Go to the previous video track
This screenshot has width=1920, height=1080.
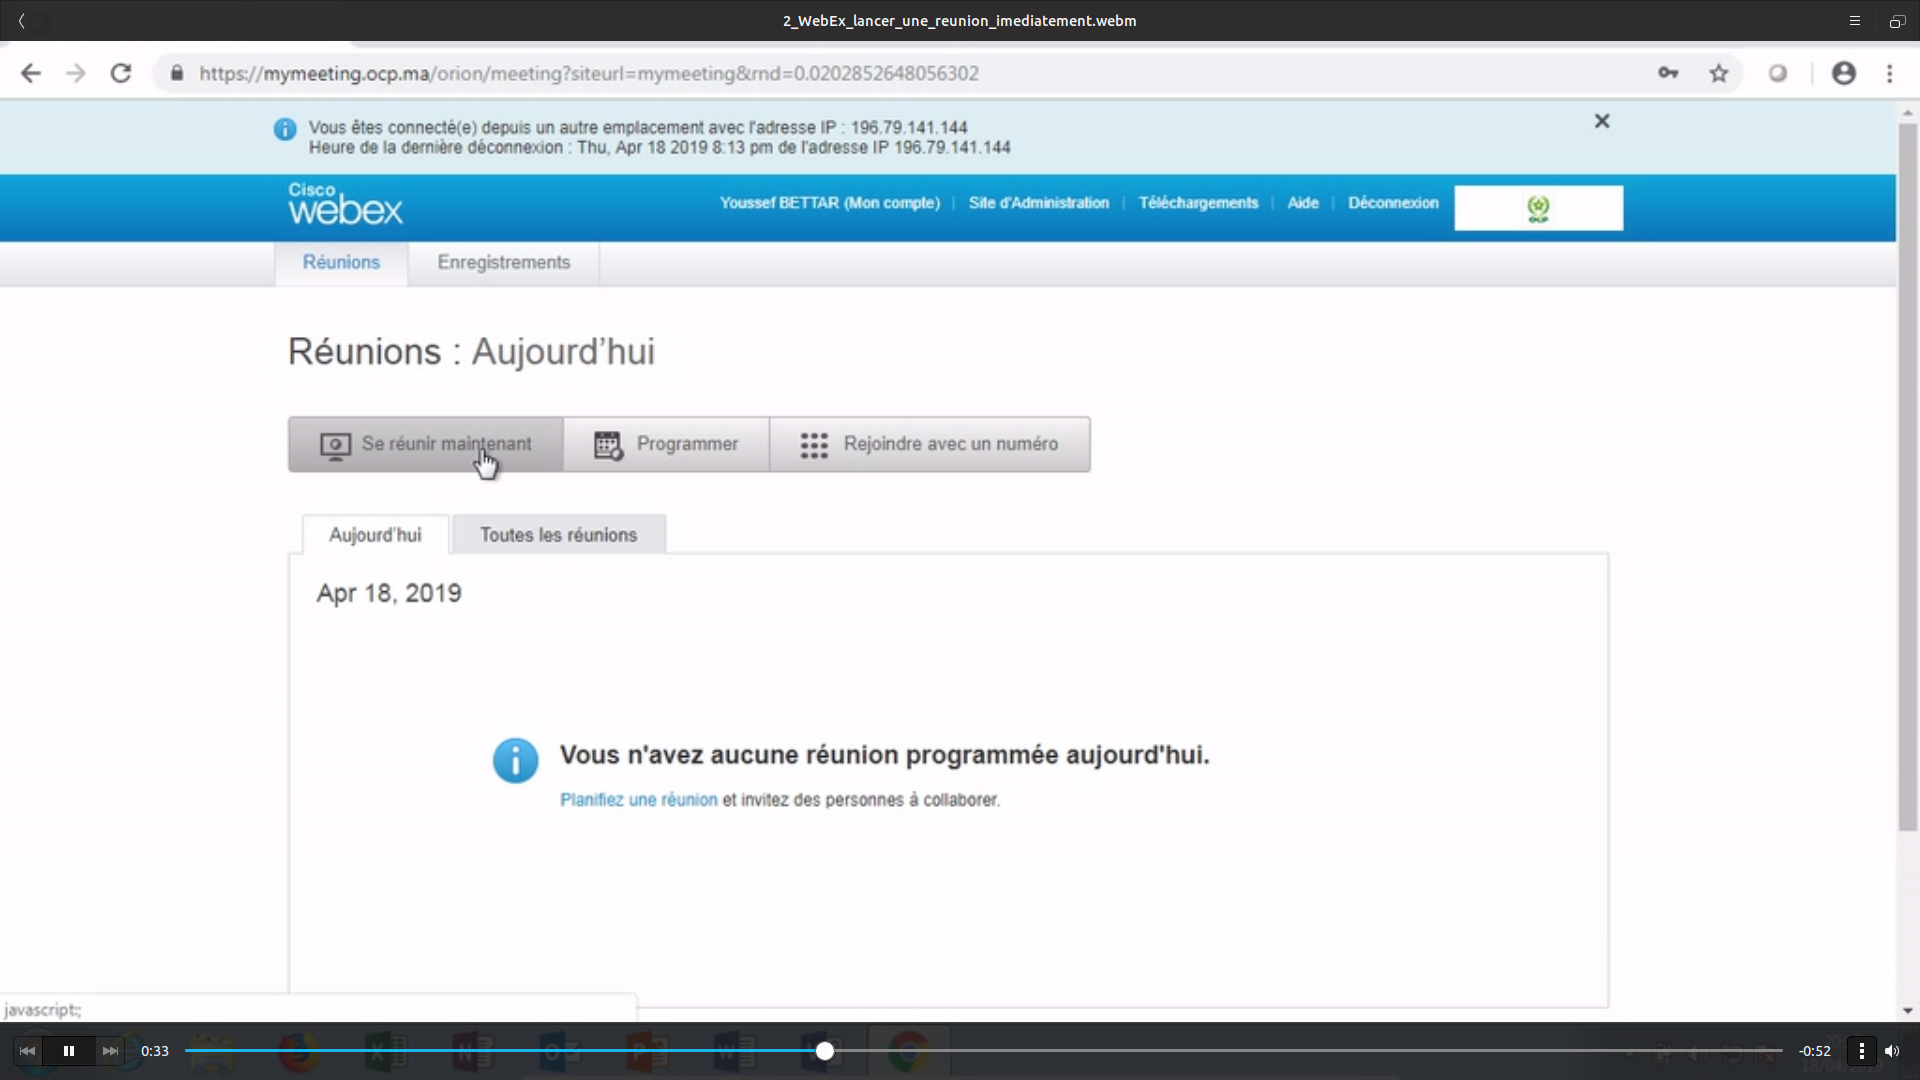(x=27, y=1051)
